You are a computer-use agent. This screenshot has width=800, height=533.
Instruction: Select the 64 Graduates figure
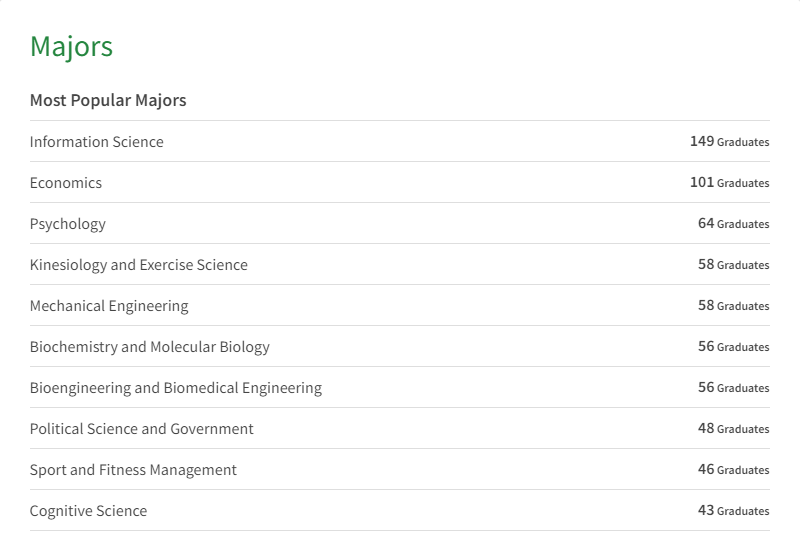[734, 223]
